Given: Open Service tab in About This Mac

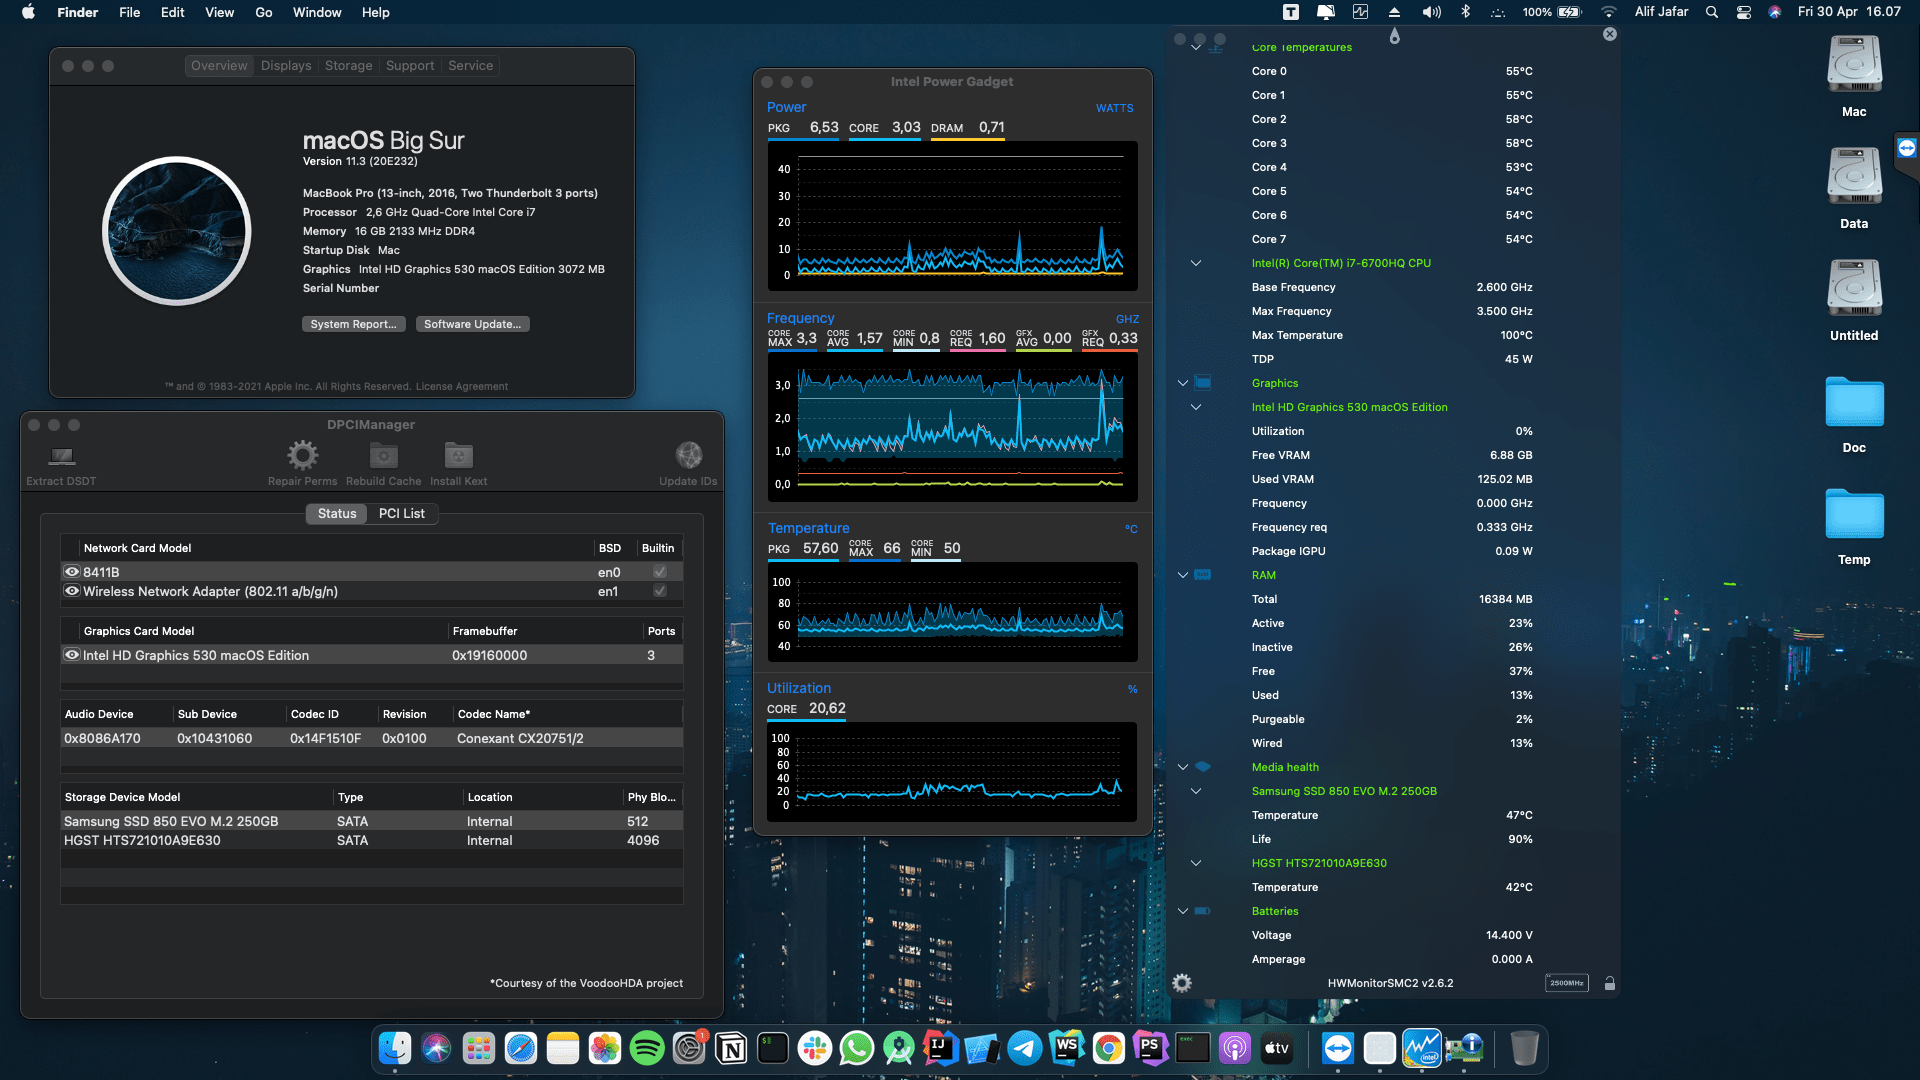Looking at the screenshot, I should tap(470, 66).
